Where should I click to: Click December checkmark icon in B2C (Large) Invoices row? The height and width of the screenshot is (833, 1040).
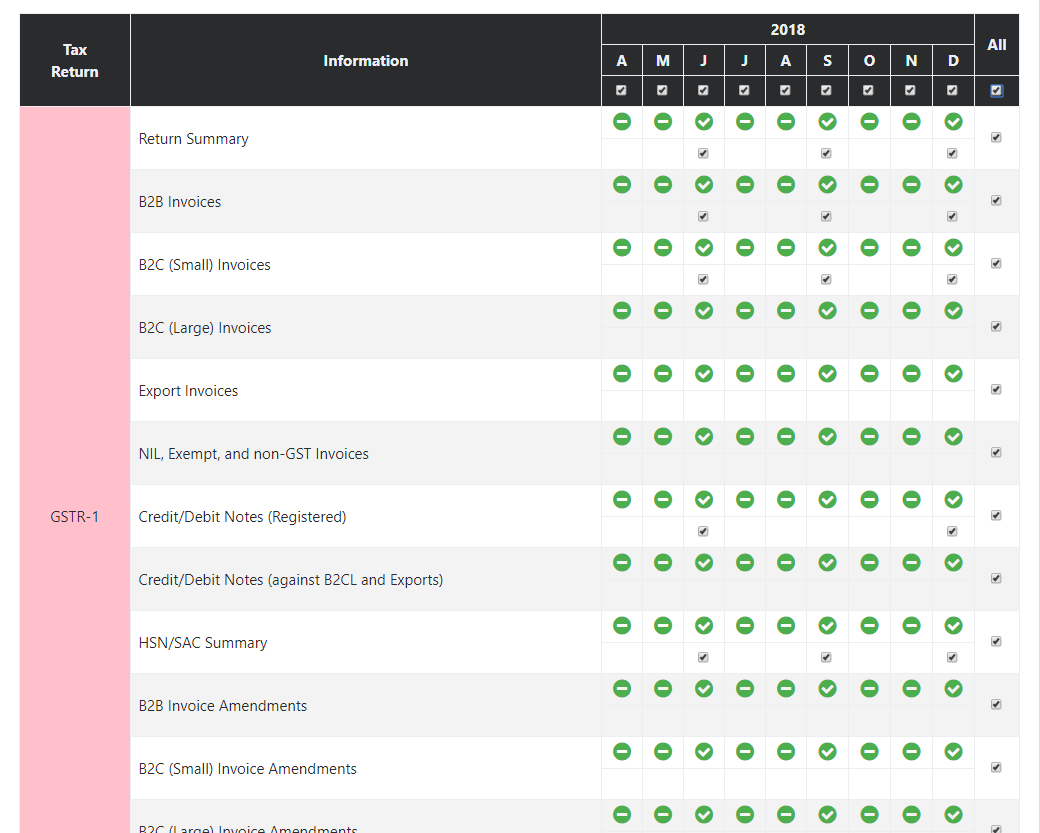click(953, 311)
